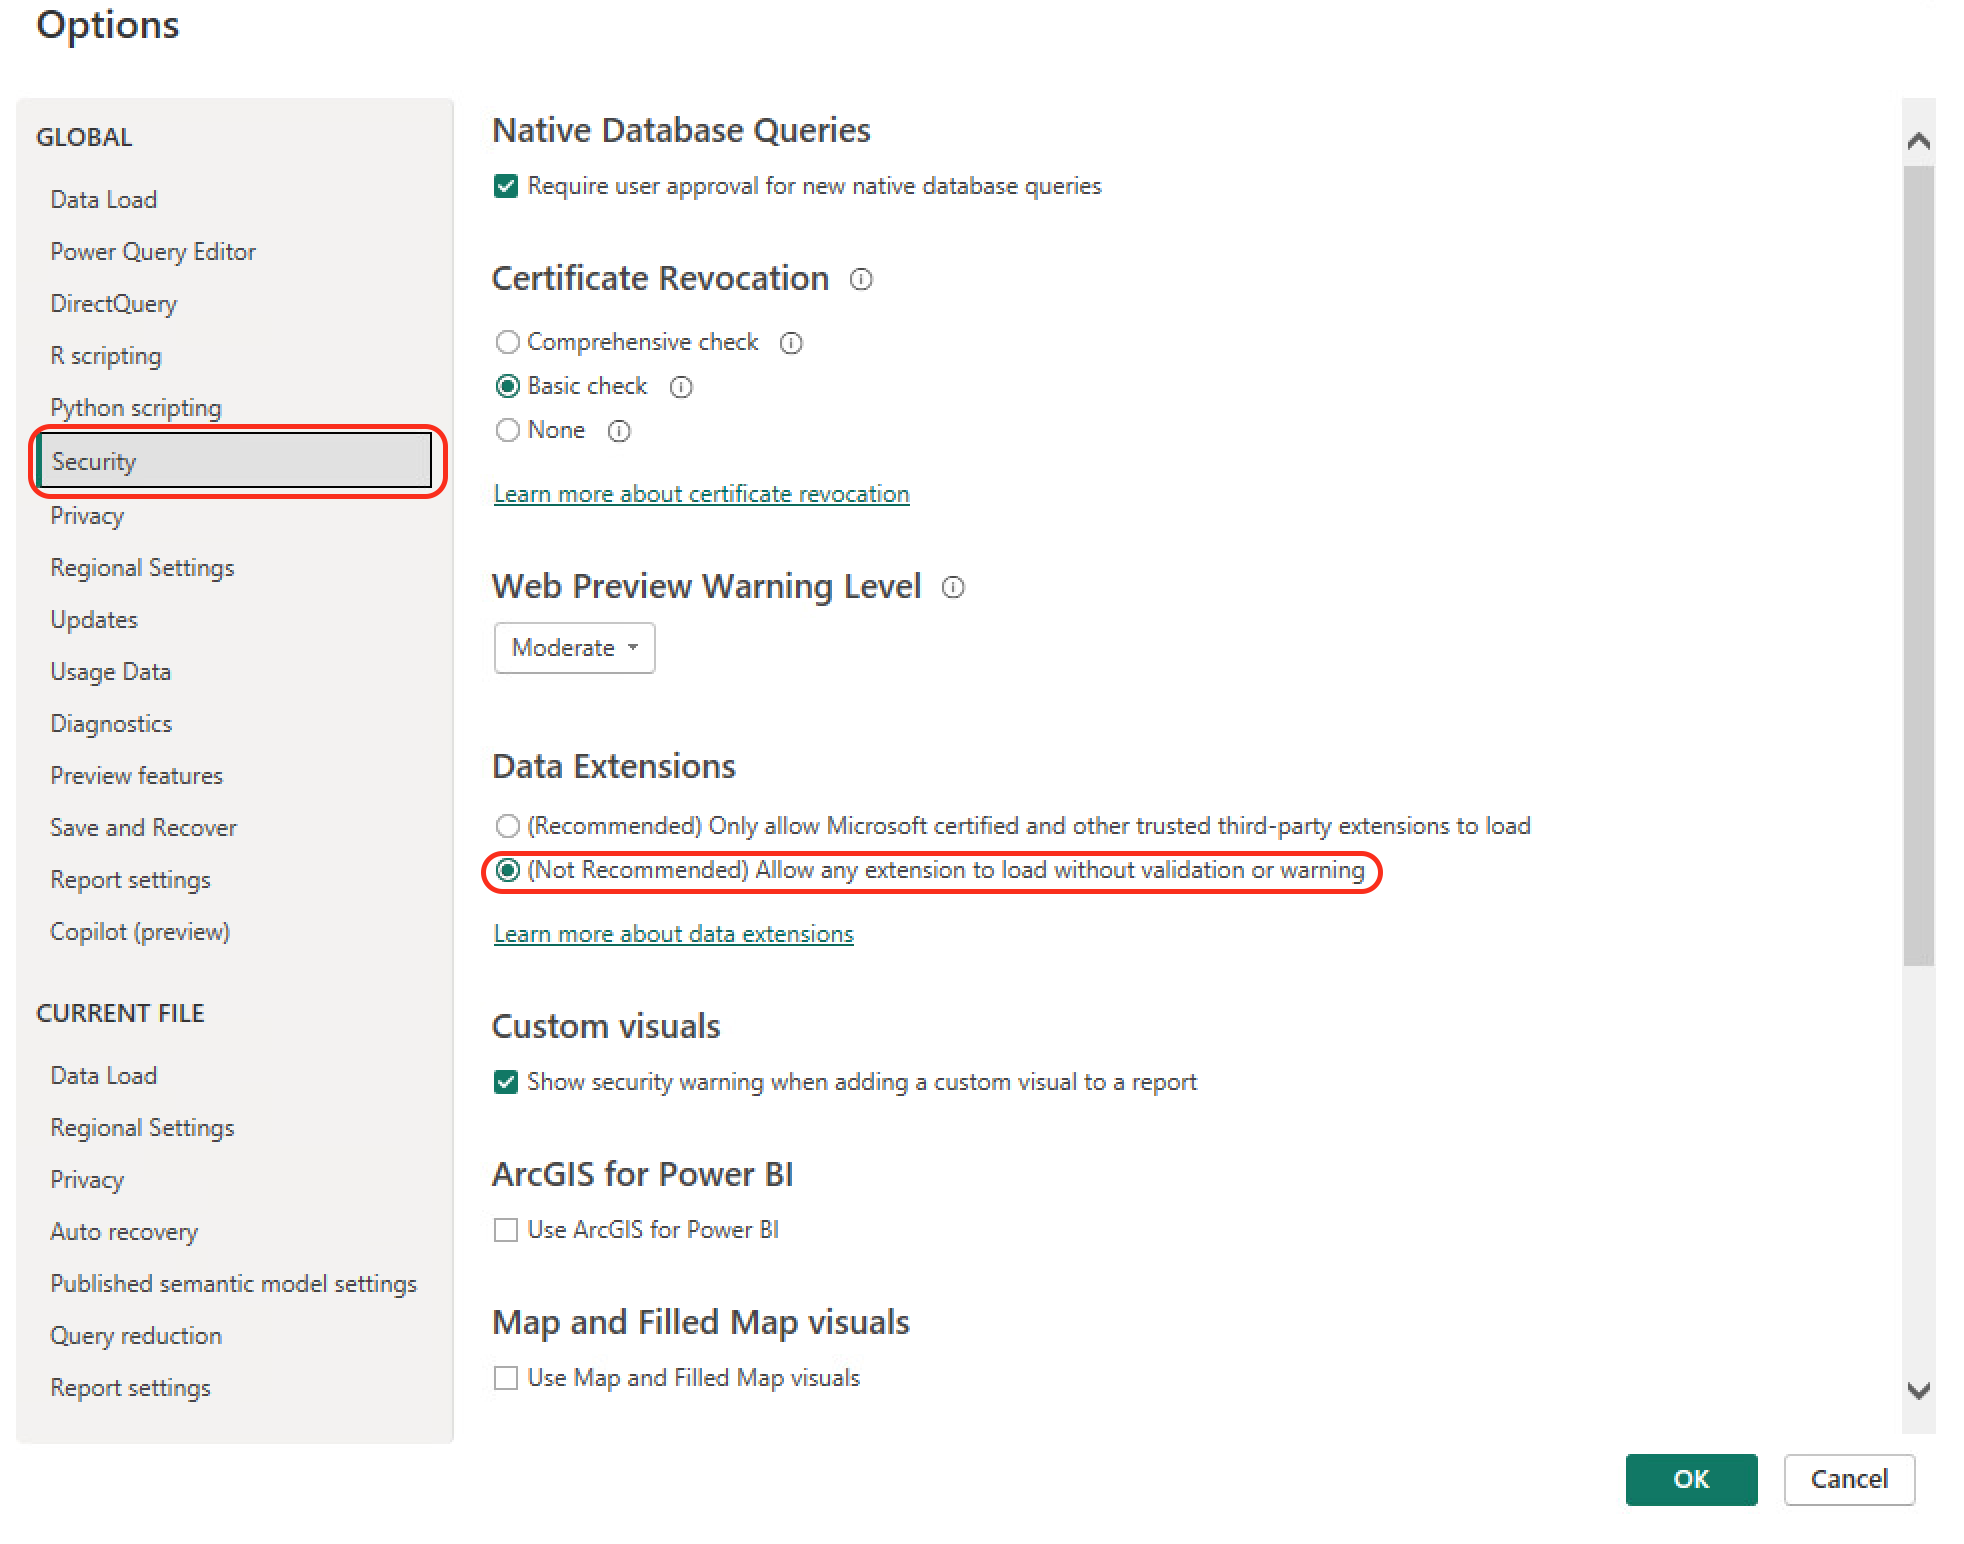Click the Web Preview Warning Level info icon
Image resolution: width=1964 pixels, height=1544 pixels.
click(x=954, y=588)
